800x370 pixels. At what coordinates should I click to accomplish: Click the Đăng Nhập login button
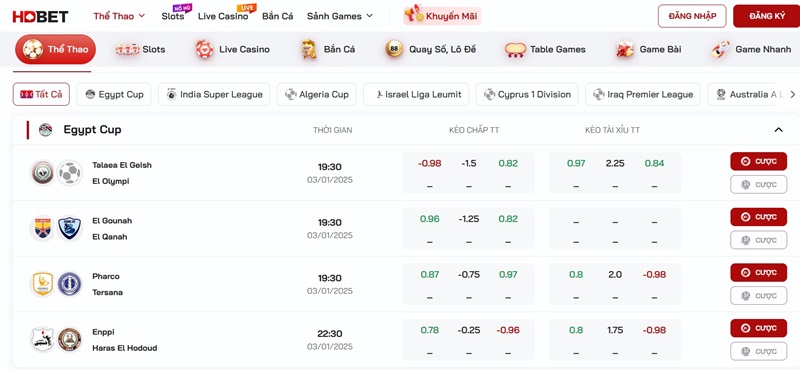tap(692, 16)
